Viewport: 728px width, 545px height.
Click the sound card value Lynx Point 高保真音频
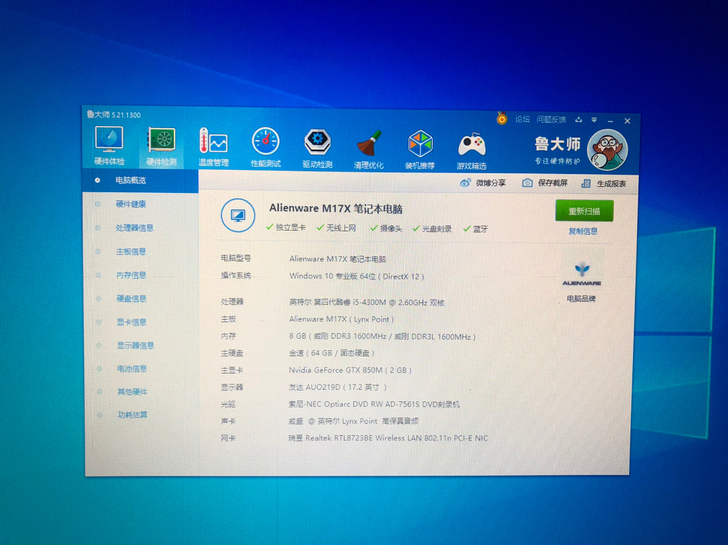pos(353,421)
